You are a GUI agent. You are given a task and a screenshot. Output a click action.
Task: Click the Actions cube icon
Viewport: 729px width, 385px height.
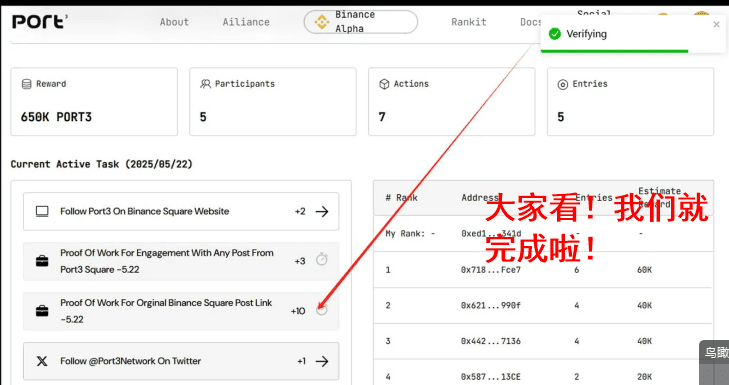tap(384, 84)
